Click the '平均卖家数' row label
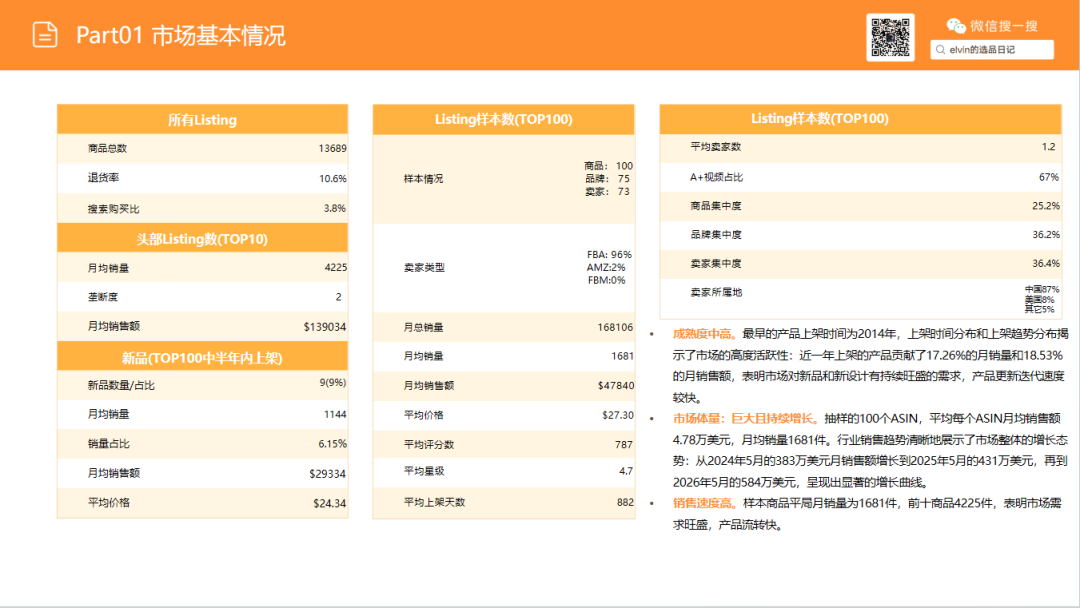1080x608 pixels. (716, 147)
